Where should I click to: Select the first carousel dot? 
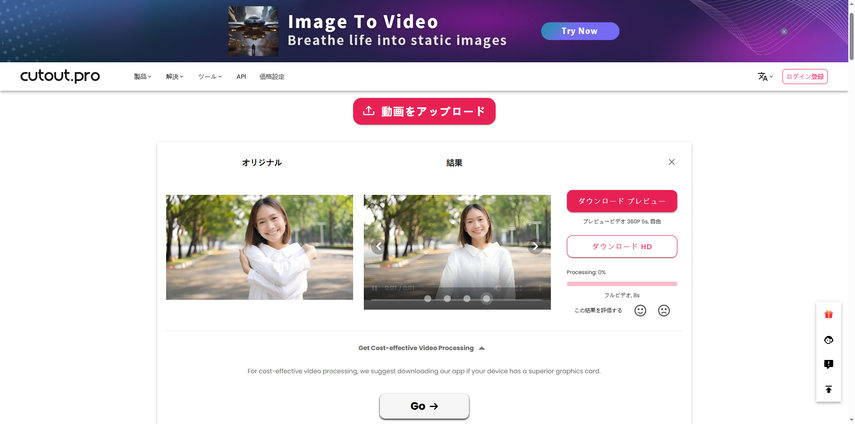(x=428, y=299)
